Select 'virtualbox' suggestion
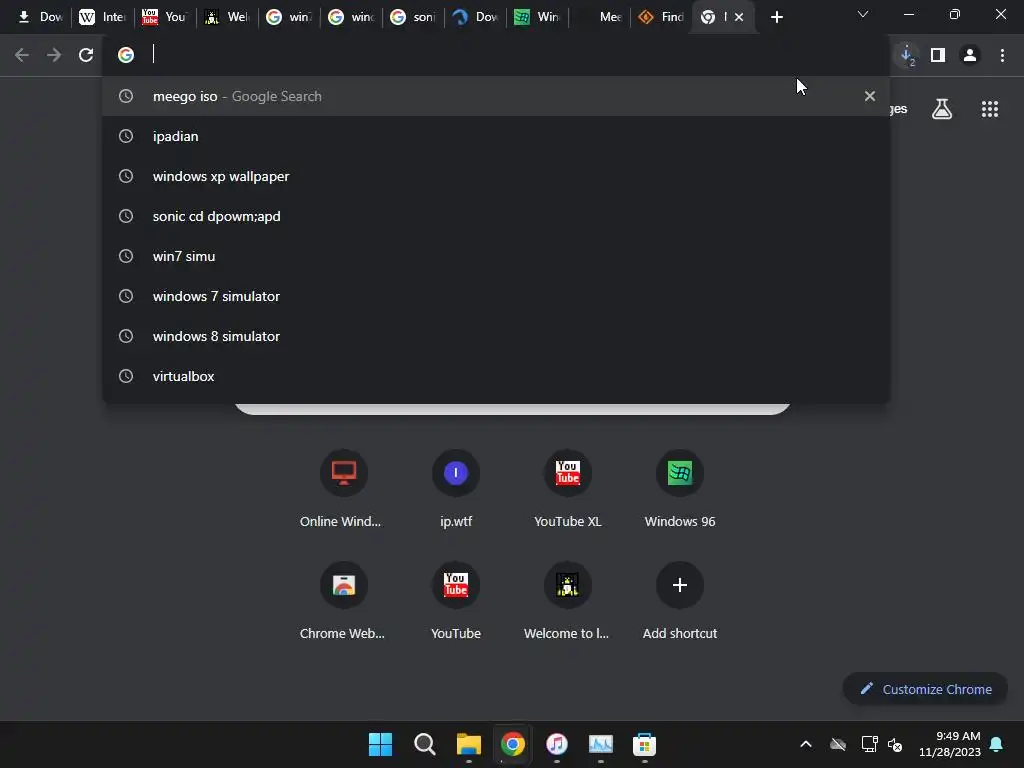 pyautogui.click(x=496, y=376)
